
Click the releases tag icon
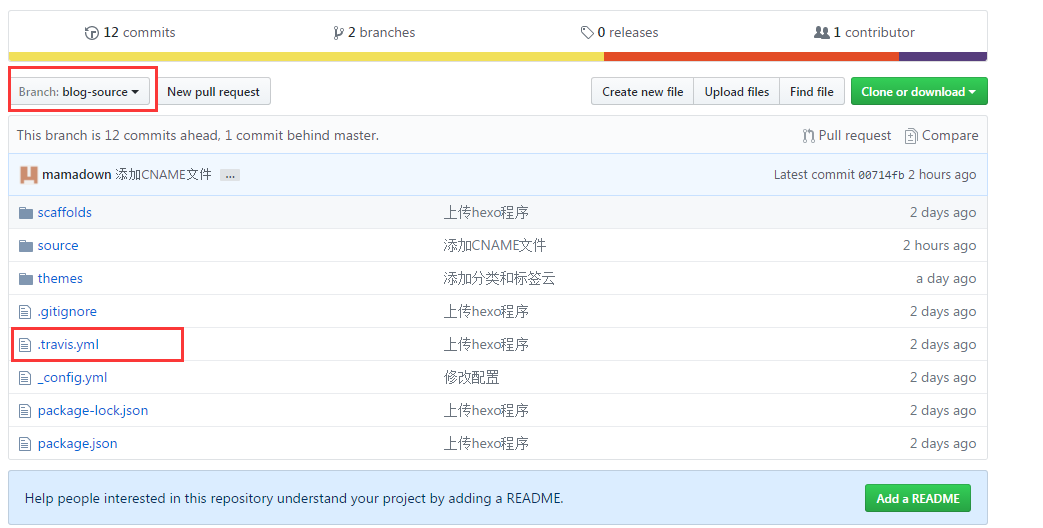pos(587,33)
